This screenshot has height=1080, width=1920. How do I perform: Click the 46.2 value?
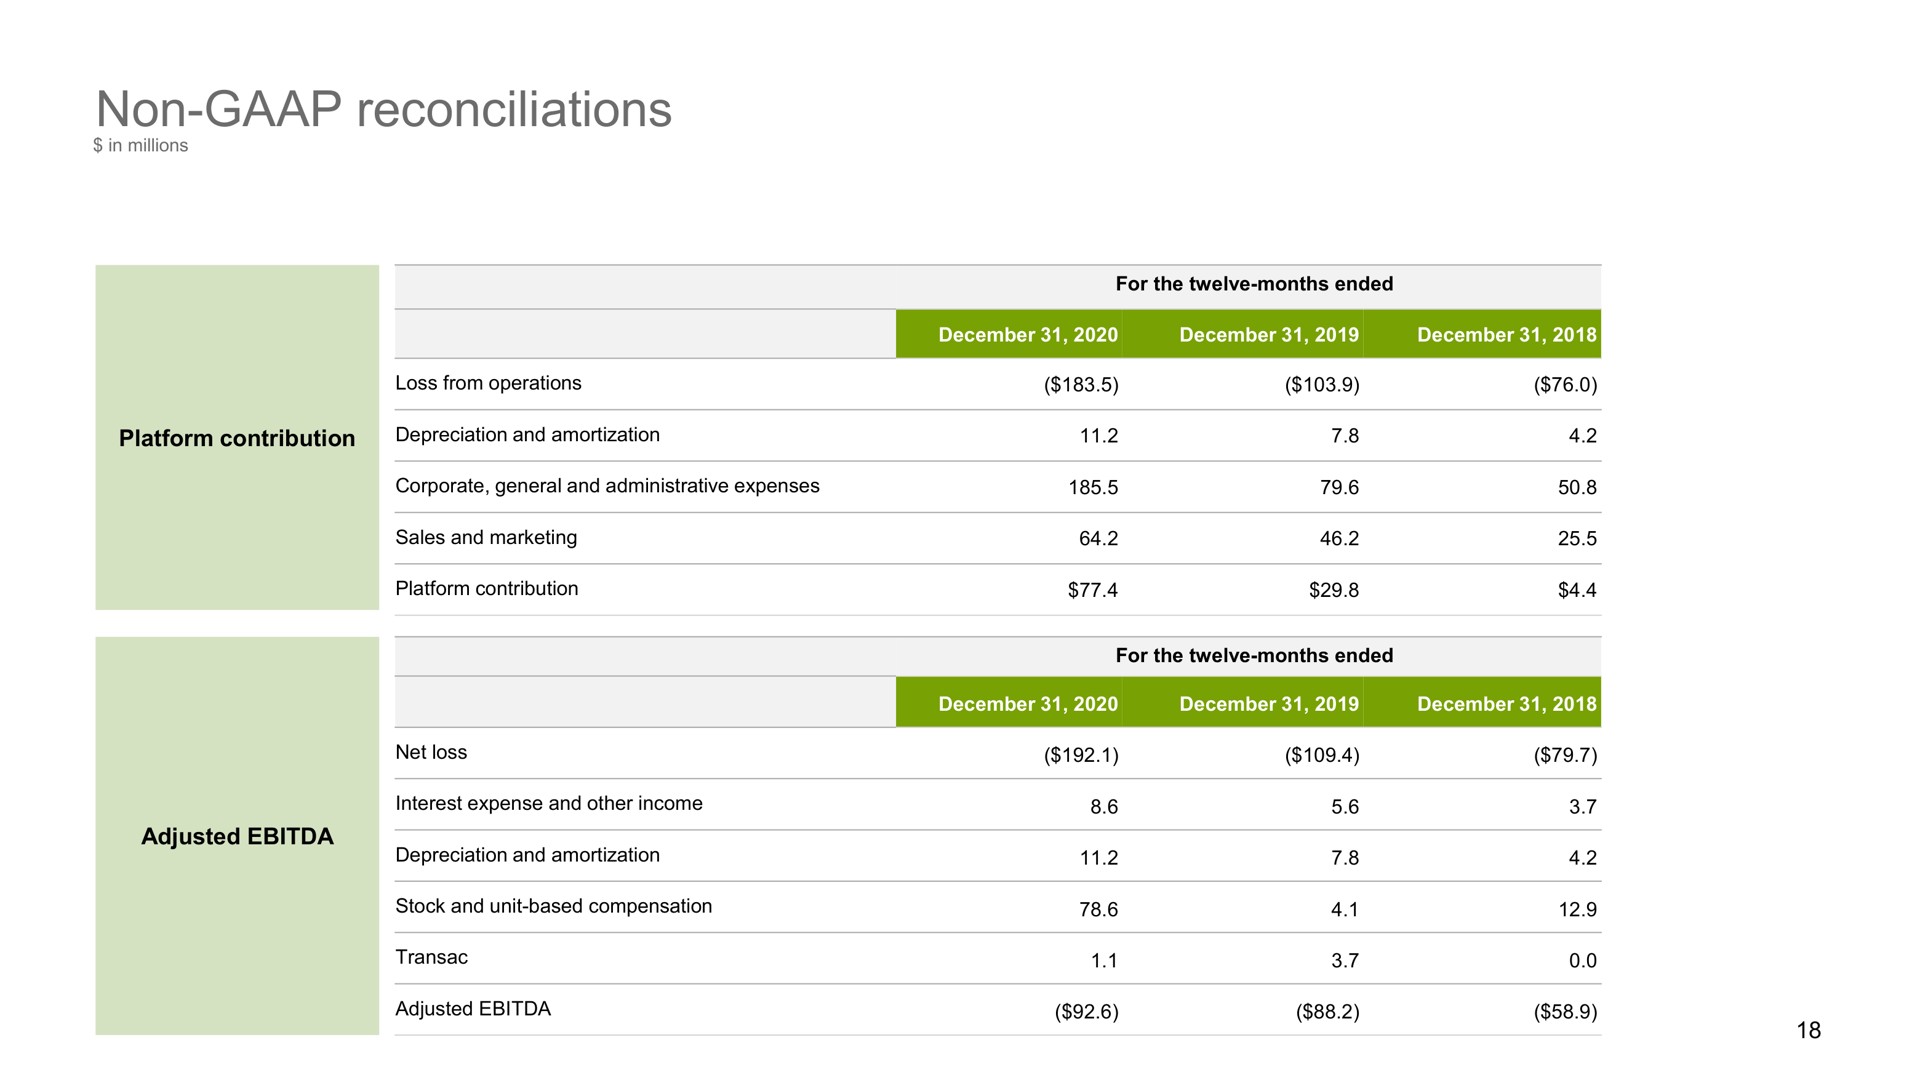pos(1339,538)
